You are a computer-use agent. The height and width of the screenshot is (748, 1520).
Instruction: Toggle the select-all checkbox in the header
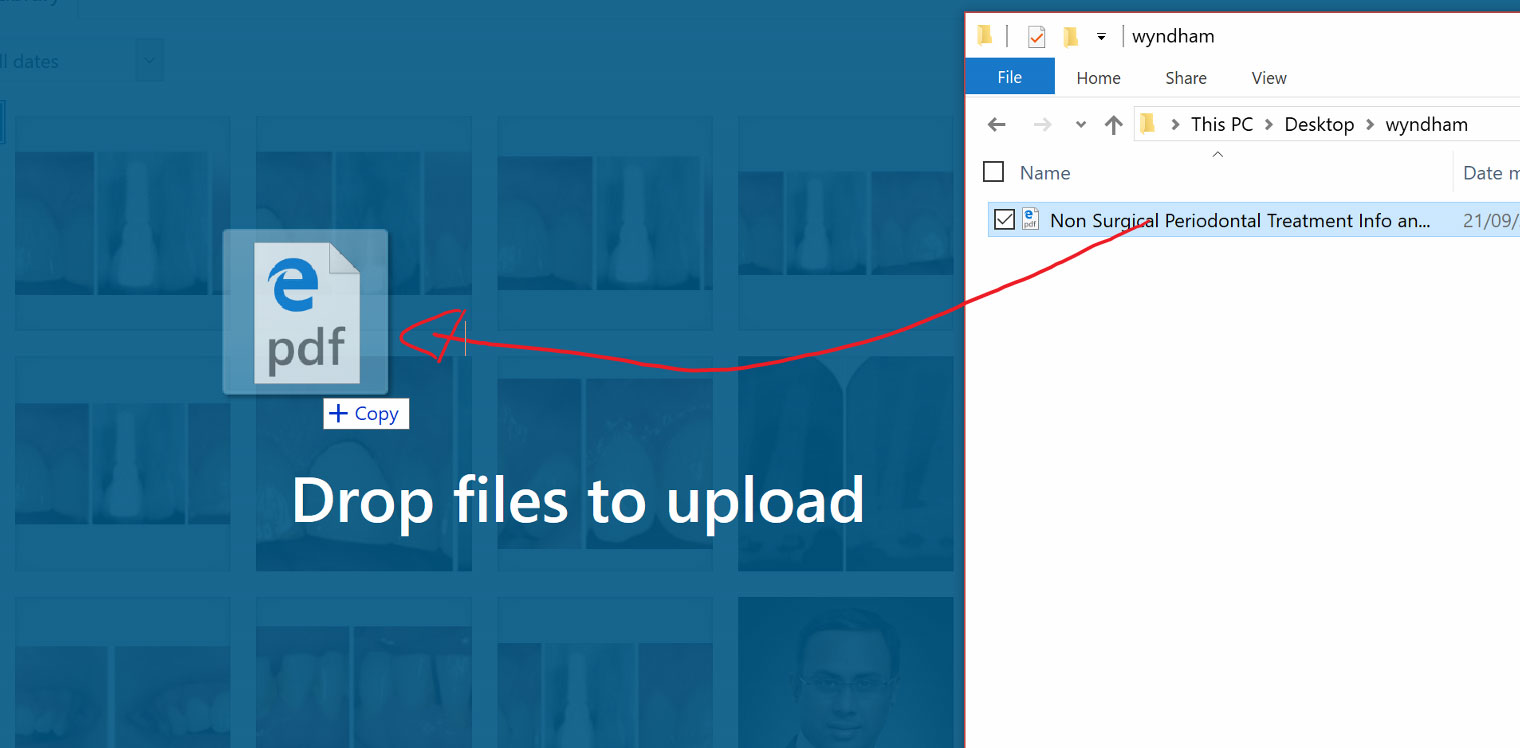tap(993, 172)
